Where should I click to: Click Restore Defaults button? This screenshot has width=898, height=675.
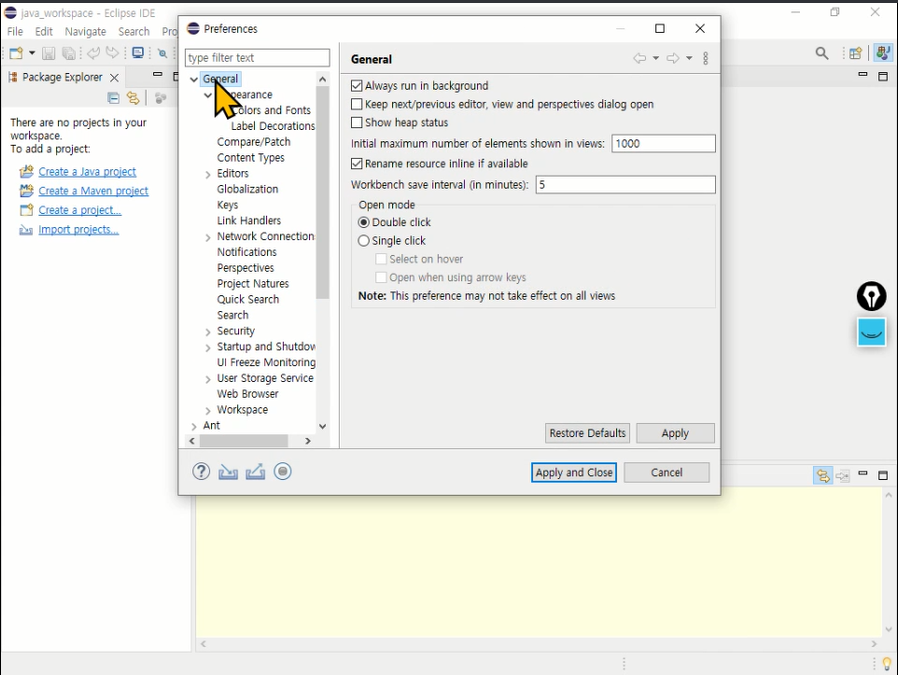[x=588, y=433]
